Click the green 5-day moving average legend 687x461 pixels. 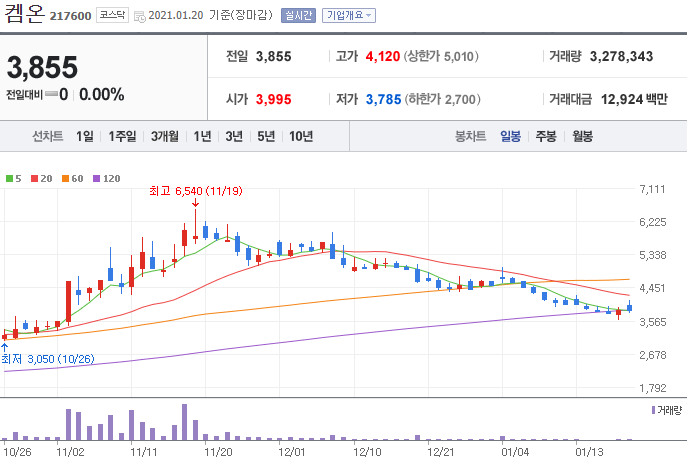click(13, 178)
